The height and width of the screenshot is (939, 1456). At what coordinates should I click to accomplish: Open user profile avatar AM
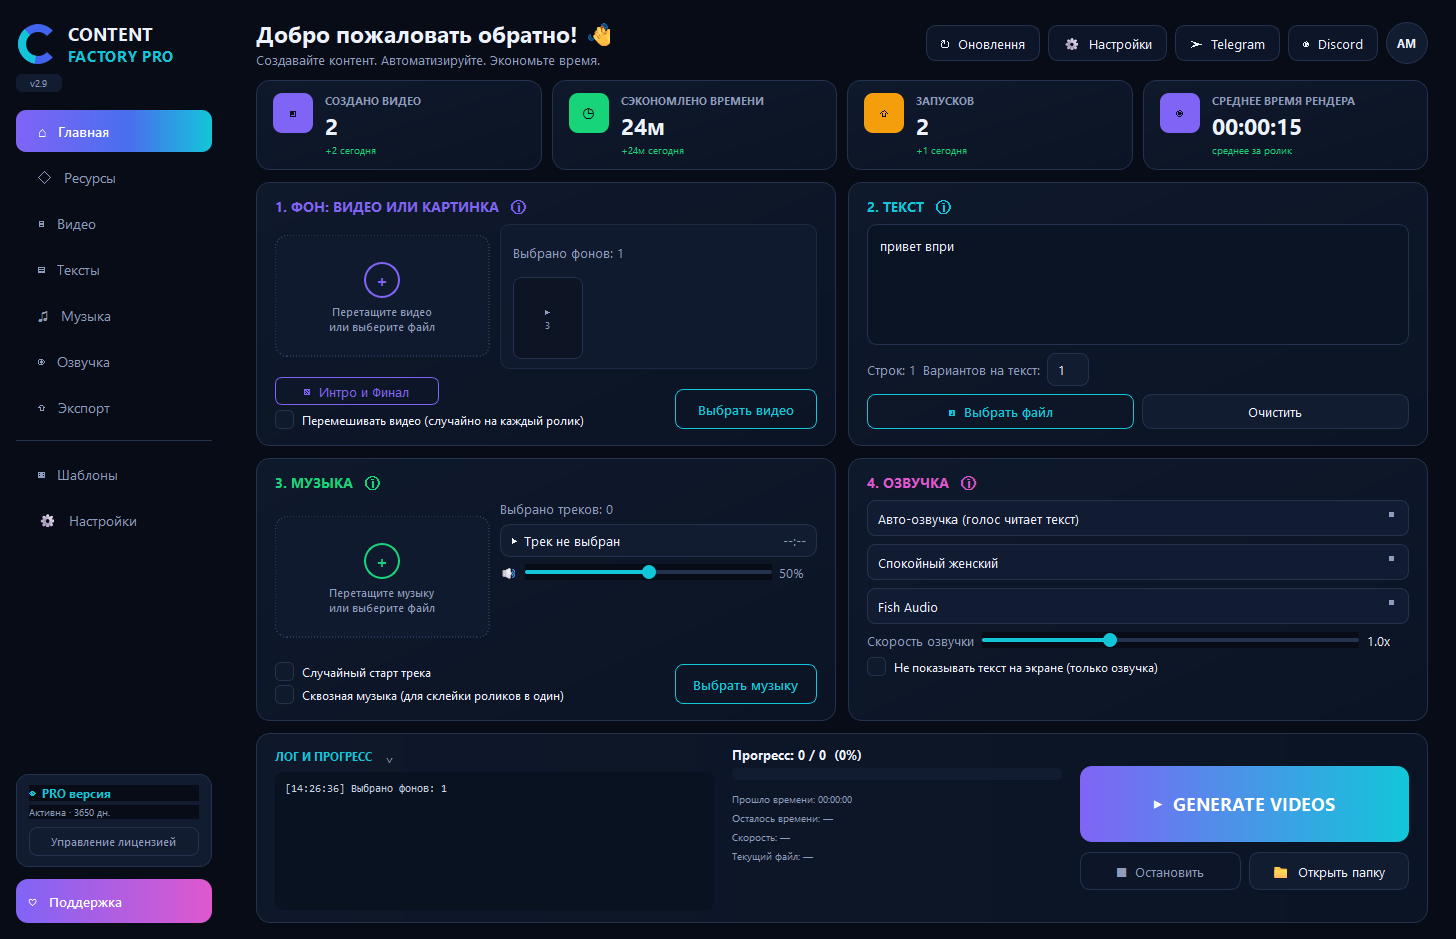click(x=1407, y=44)
